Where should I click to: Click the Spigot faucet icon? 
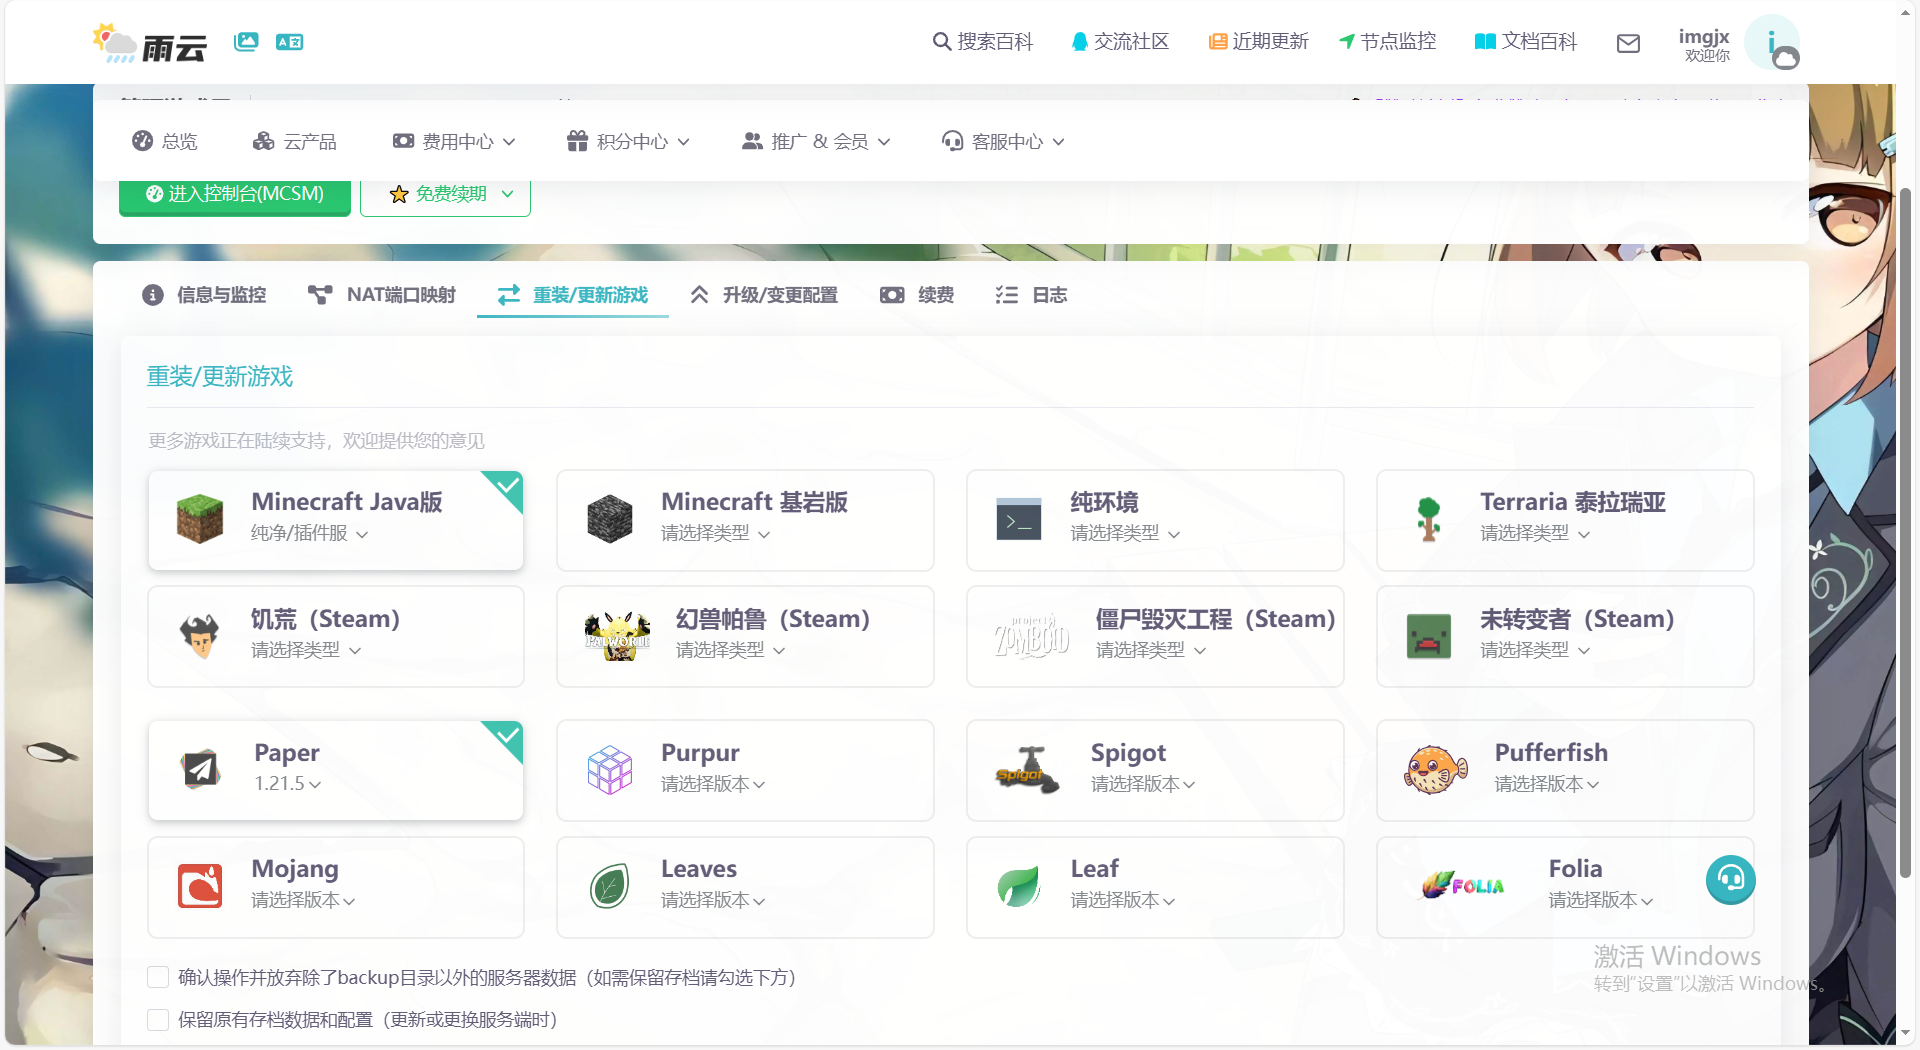(x=1028, y=769)
